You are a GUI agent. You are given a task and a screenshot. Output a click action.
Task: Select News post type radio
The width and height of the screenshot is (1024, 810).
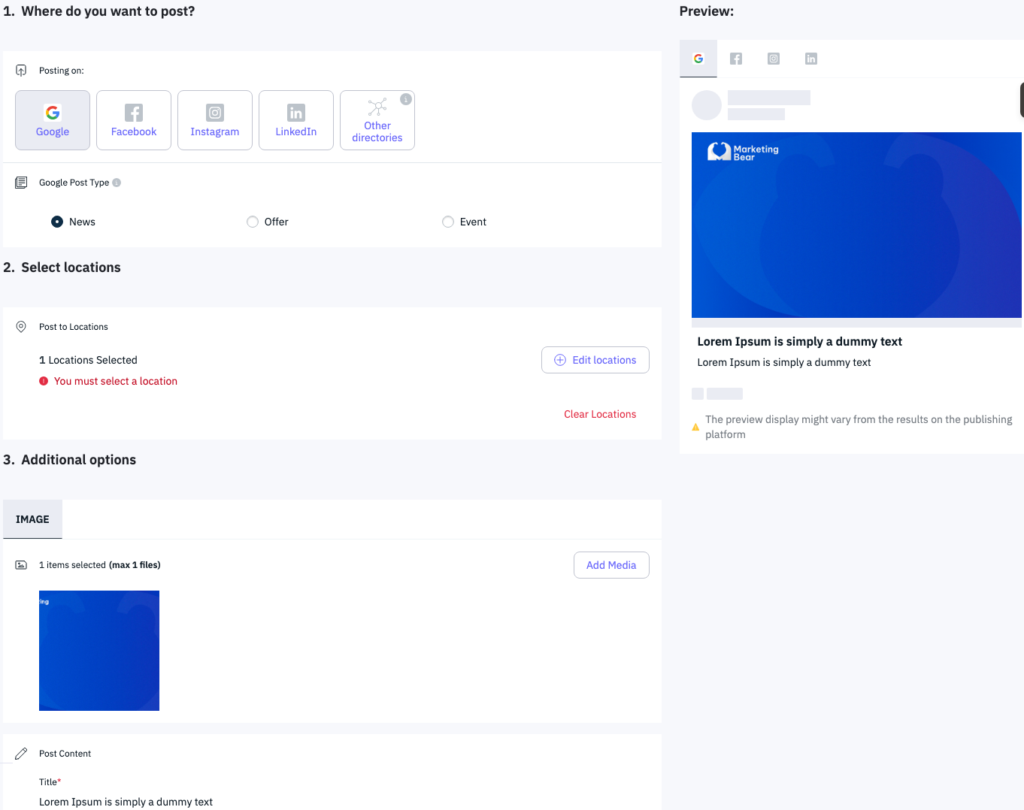click(57, 222)
